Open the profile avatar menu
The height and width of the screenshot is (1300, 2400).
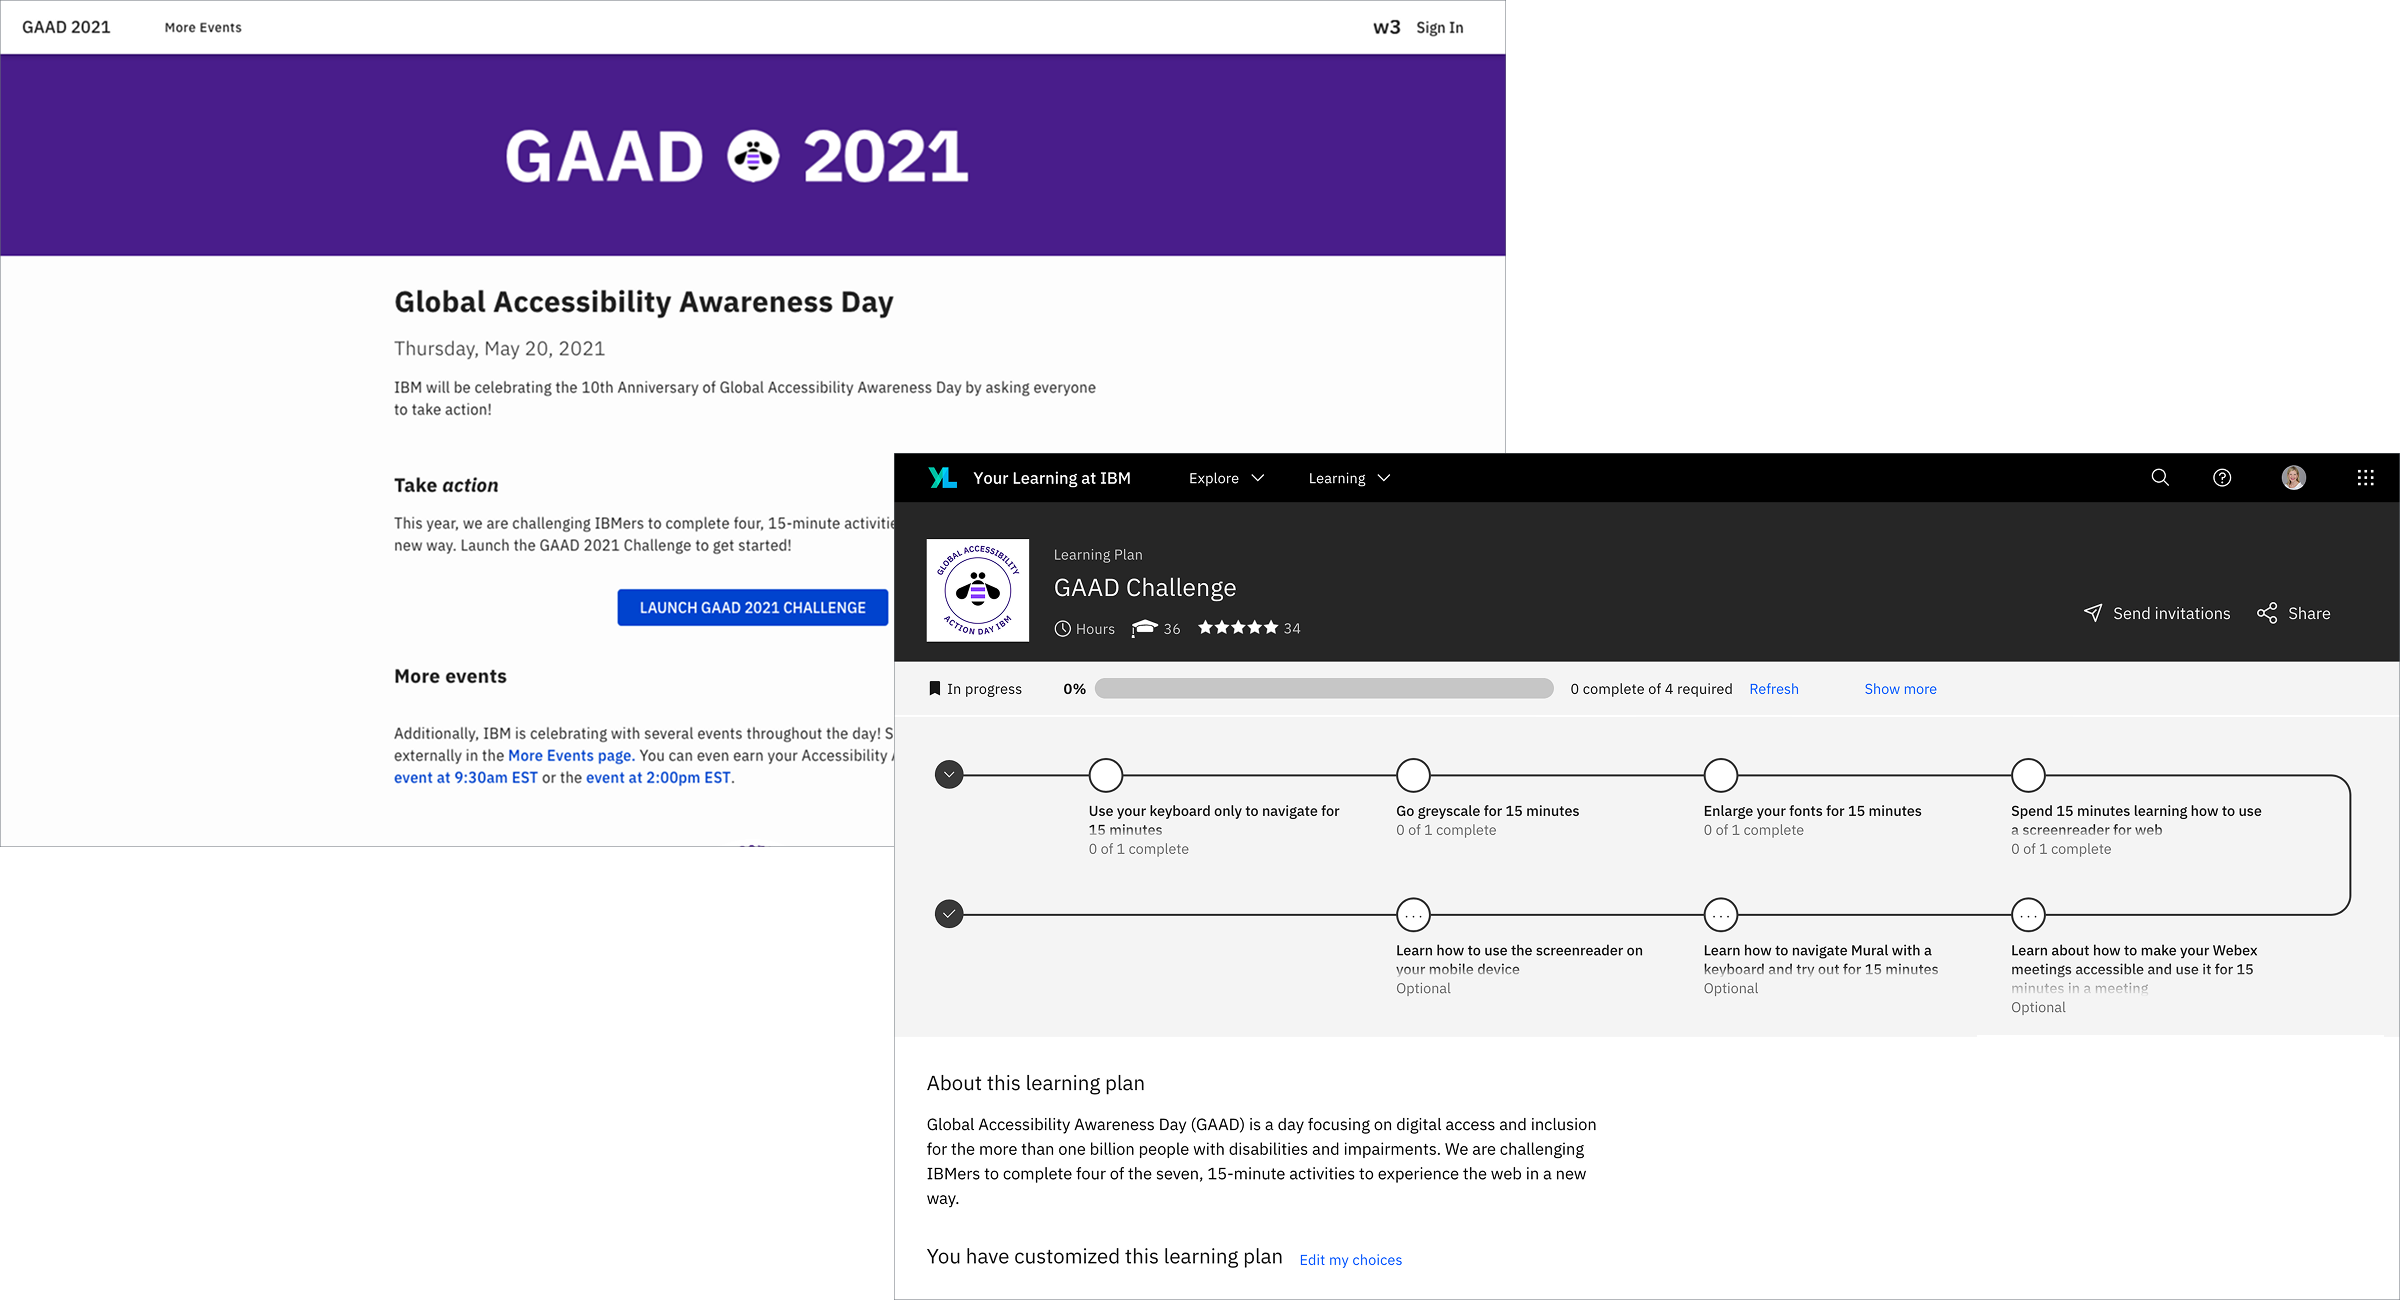[x=2294, y=478]
